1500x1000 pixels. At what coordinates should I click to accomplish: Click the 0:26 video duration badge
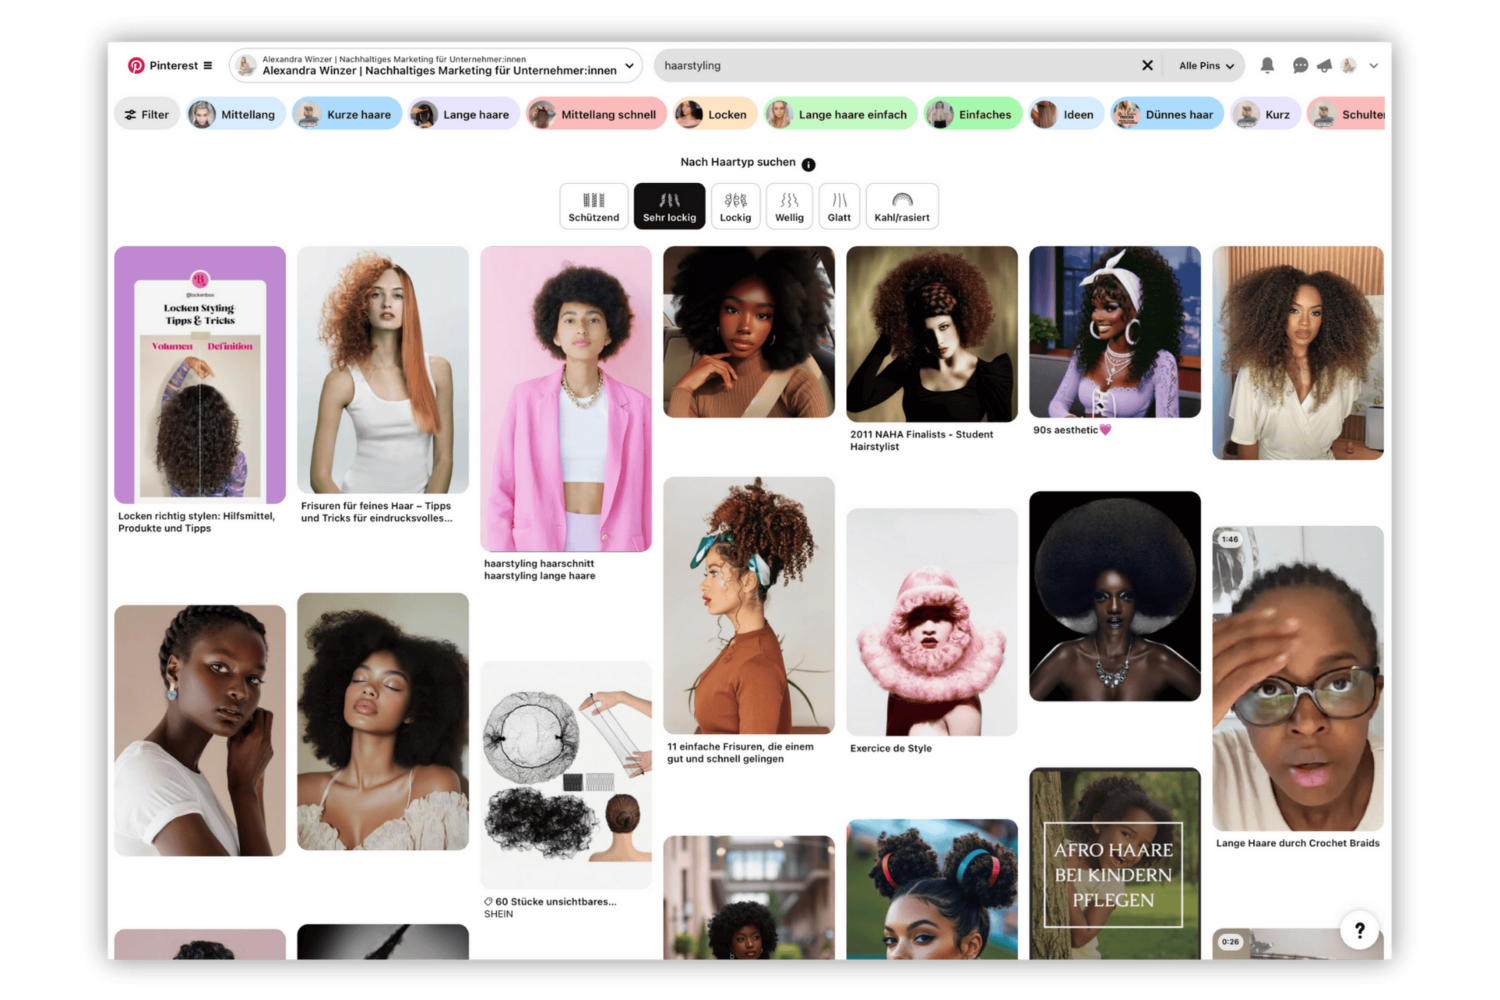[x=1230, y=942]
